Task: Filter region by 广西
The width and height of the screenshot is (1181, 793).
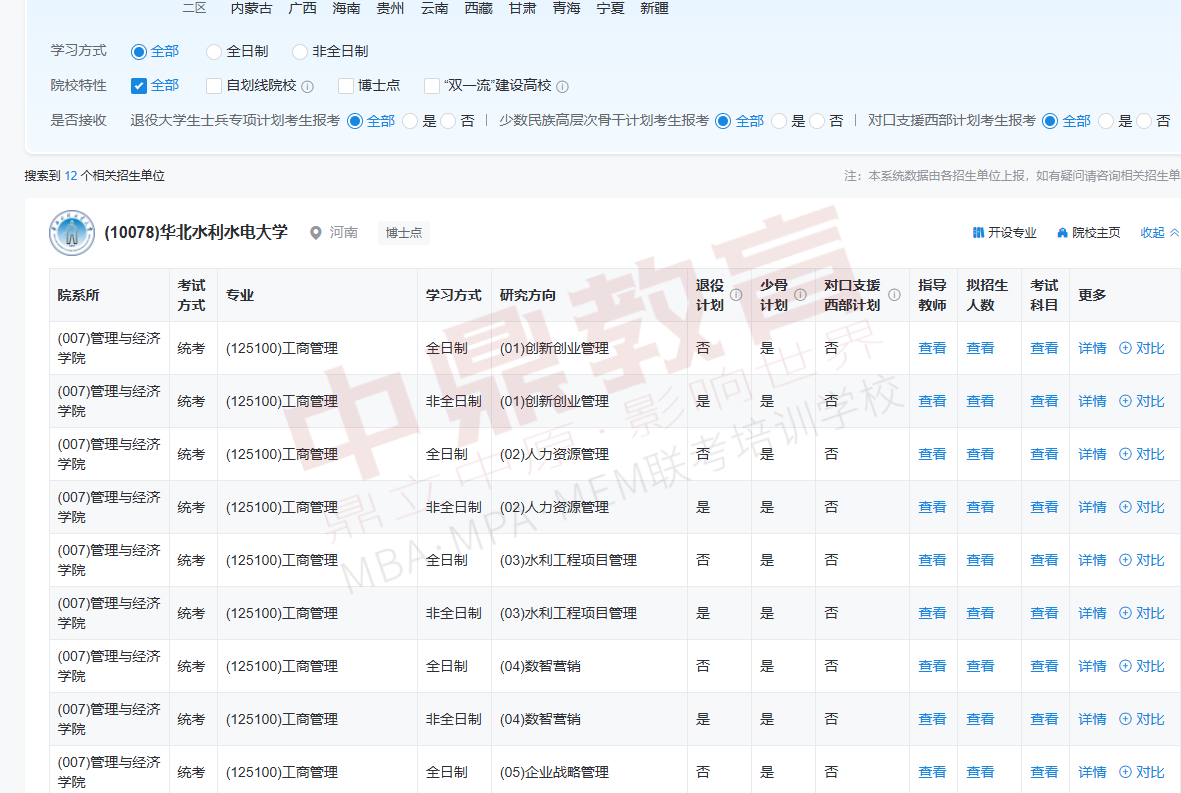Action: (302, 8)
